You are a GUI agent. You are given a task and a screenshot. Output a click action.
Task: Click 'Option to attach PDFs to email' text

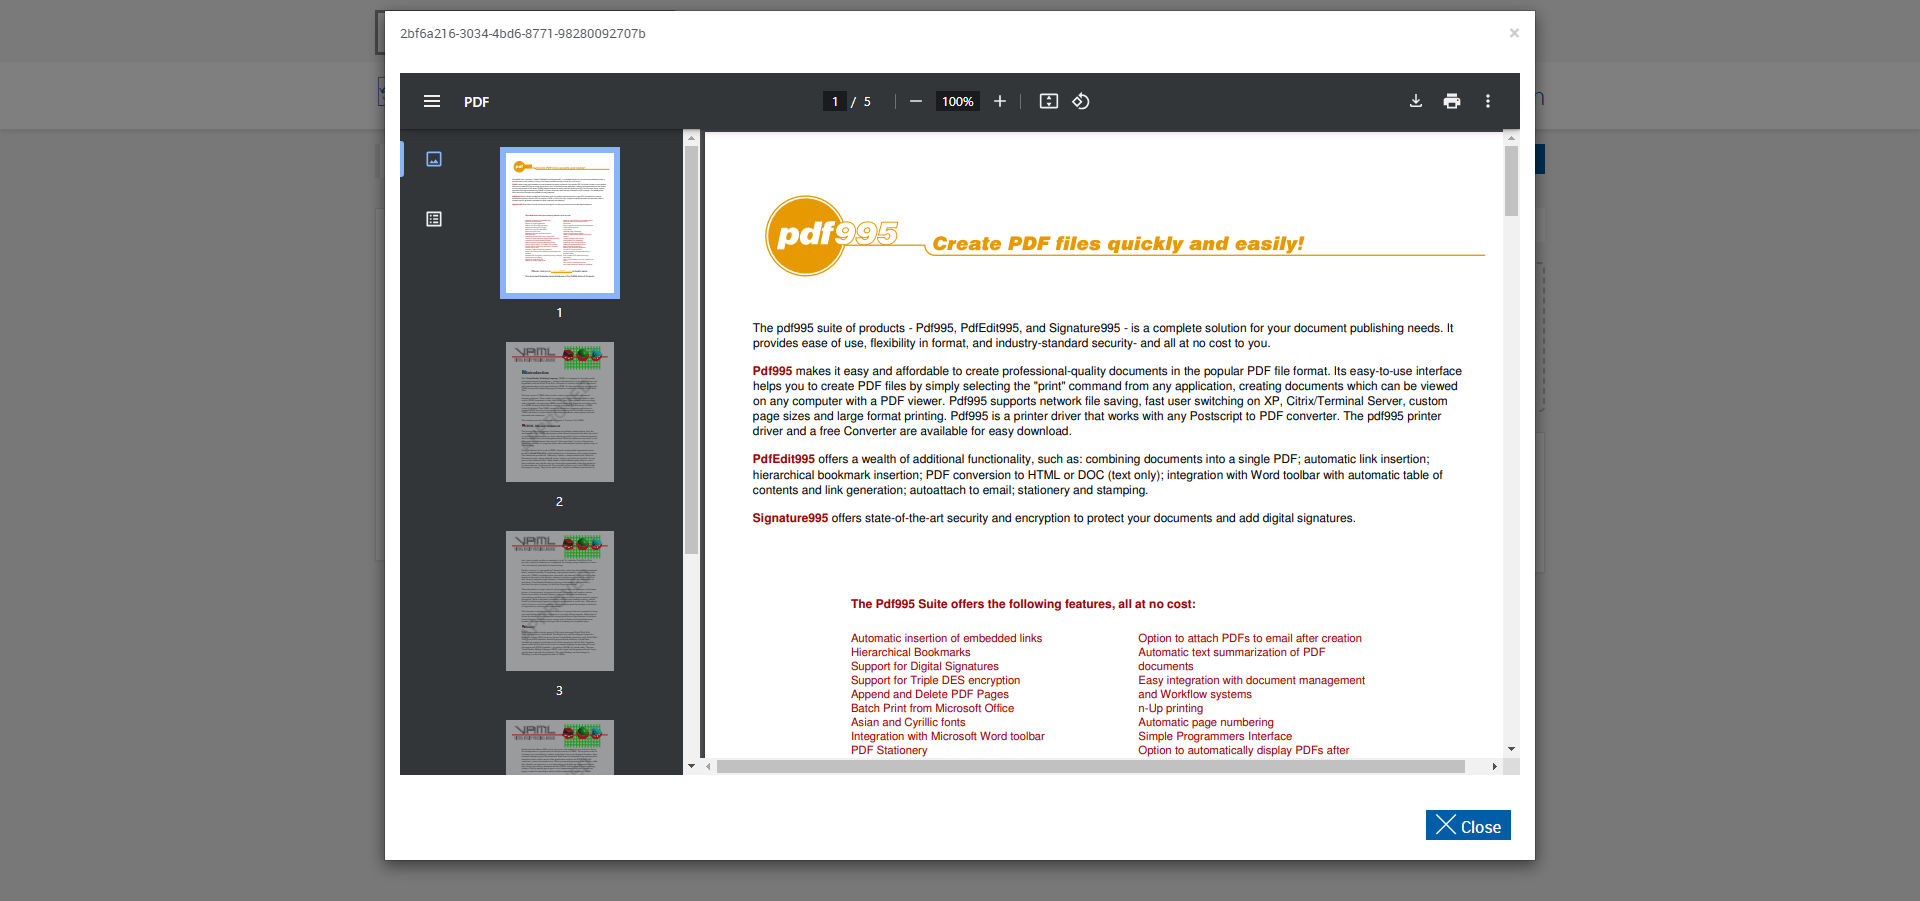(x=1250, y=638)
